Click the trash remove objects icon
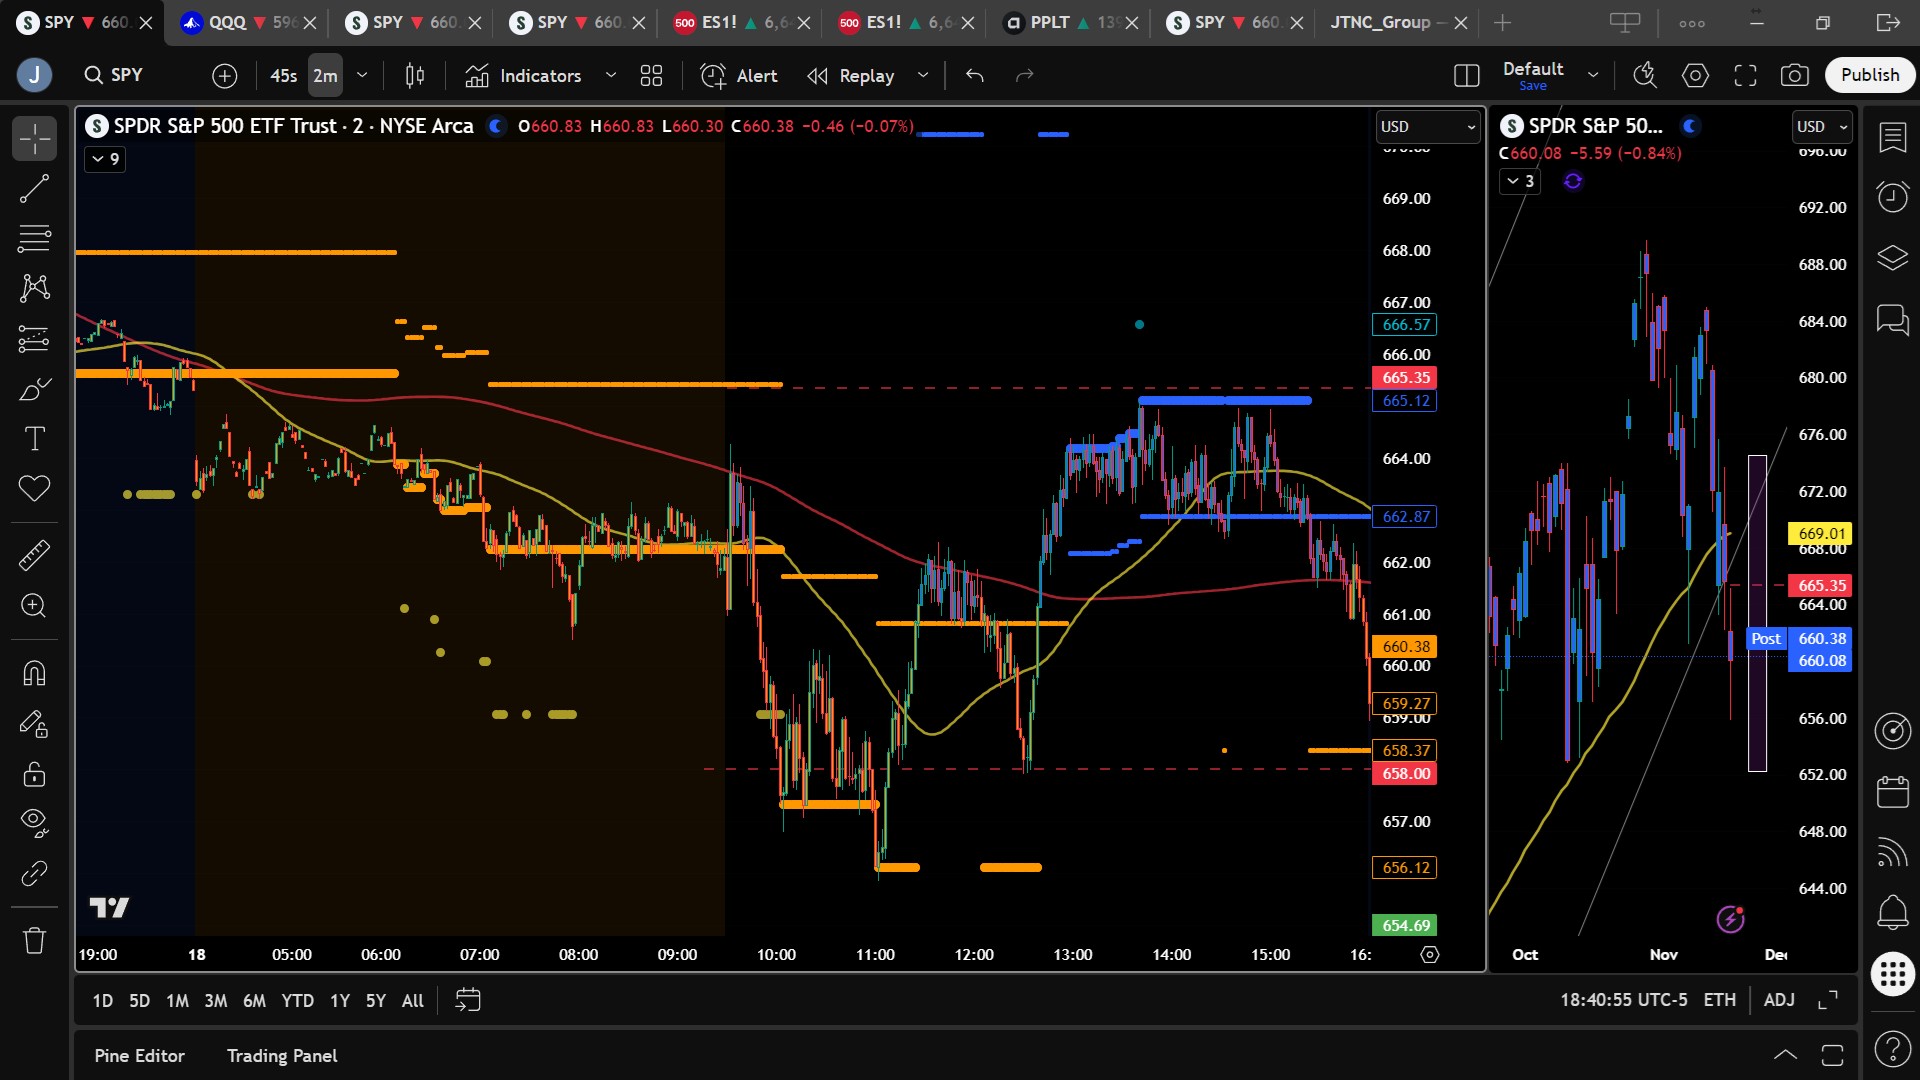The height and width of the screenshot is (1080, 1920). click(x=34, y=940)
